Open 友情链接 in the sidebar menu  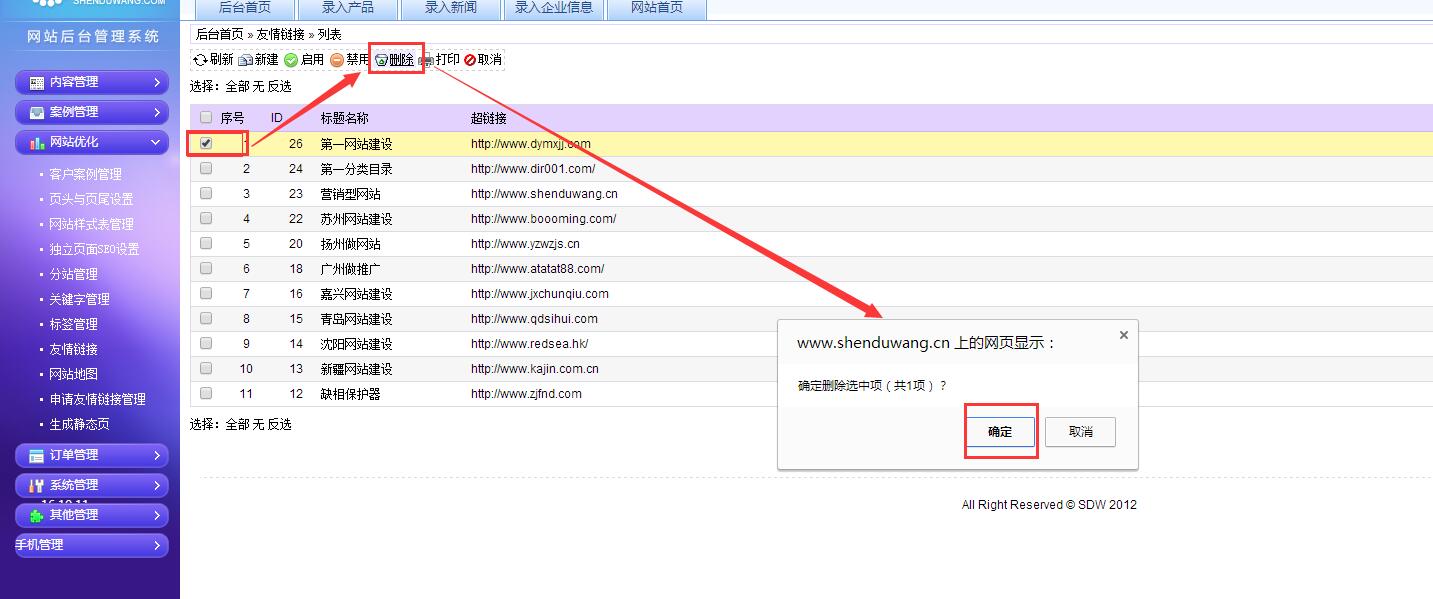(74, 349)
